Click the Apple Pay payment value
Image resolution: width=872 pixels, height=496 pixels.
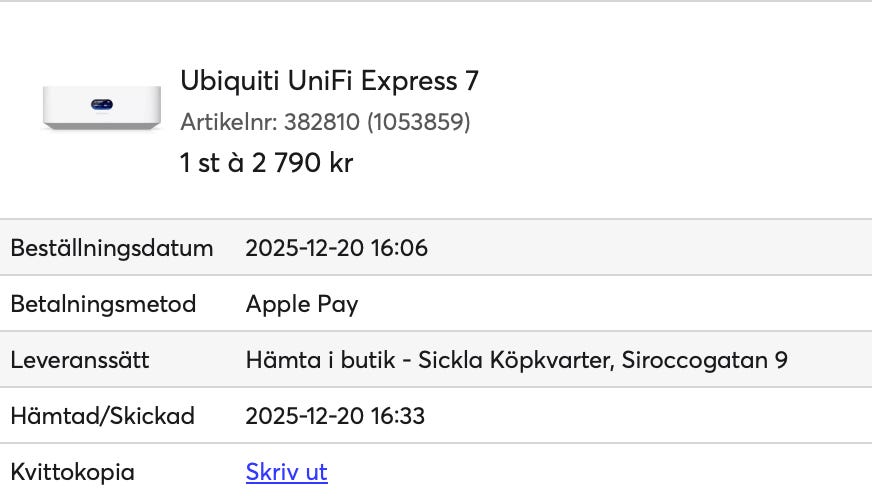pos(302,304)
